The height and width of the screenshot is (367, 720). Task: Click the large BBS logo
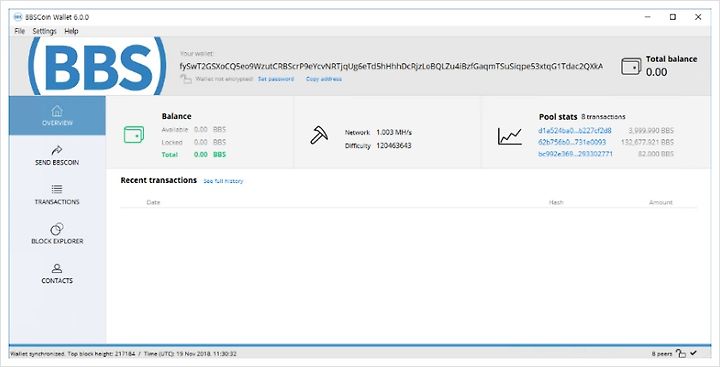click(97, 66)
